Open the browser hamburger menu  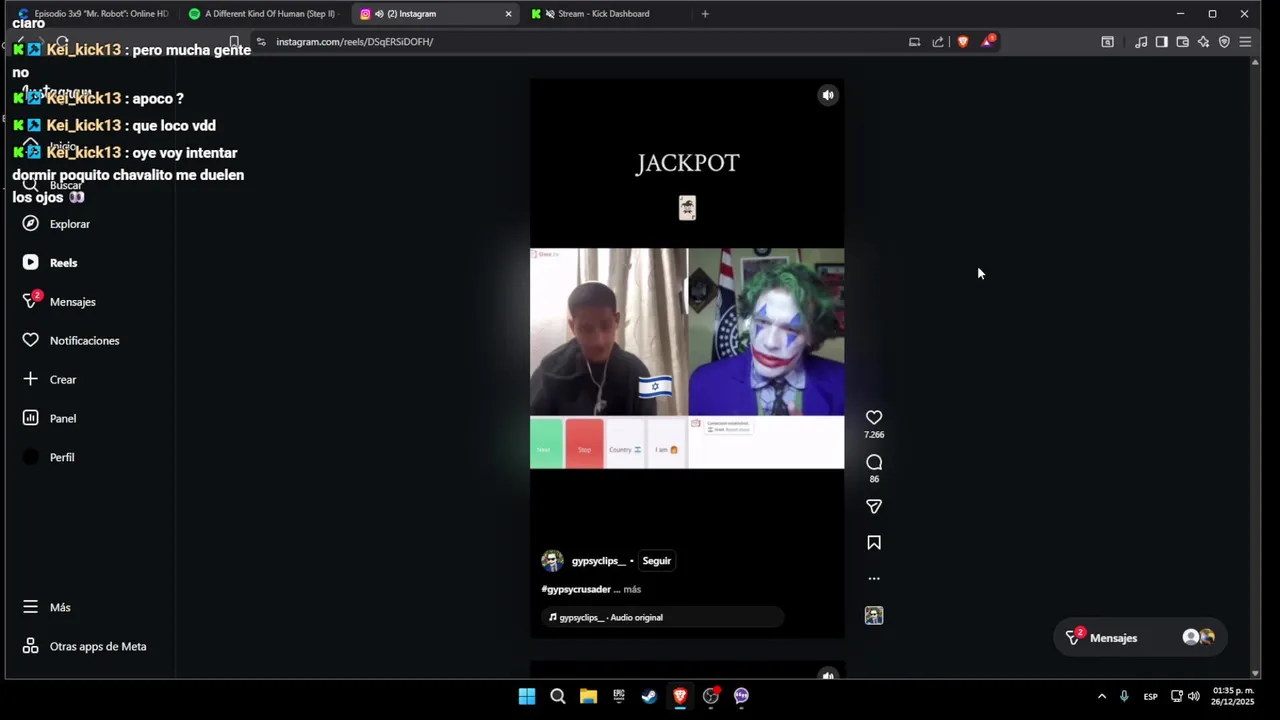[x=1245, y=42]
